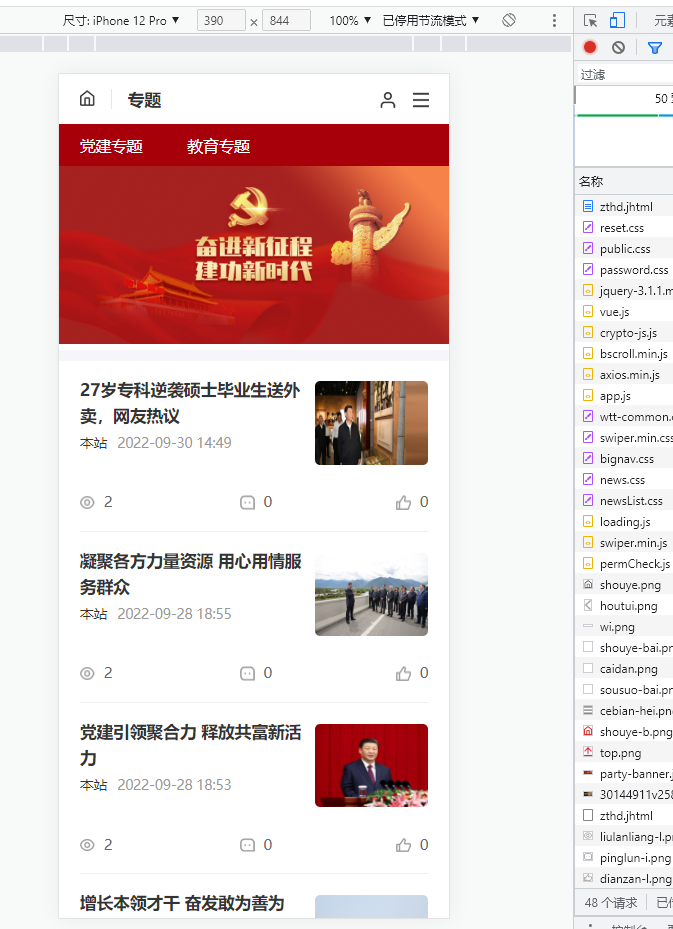Toggle the network filter funnel icon

coord(655,48)
